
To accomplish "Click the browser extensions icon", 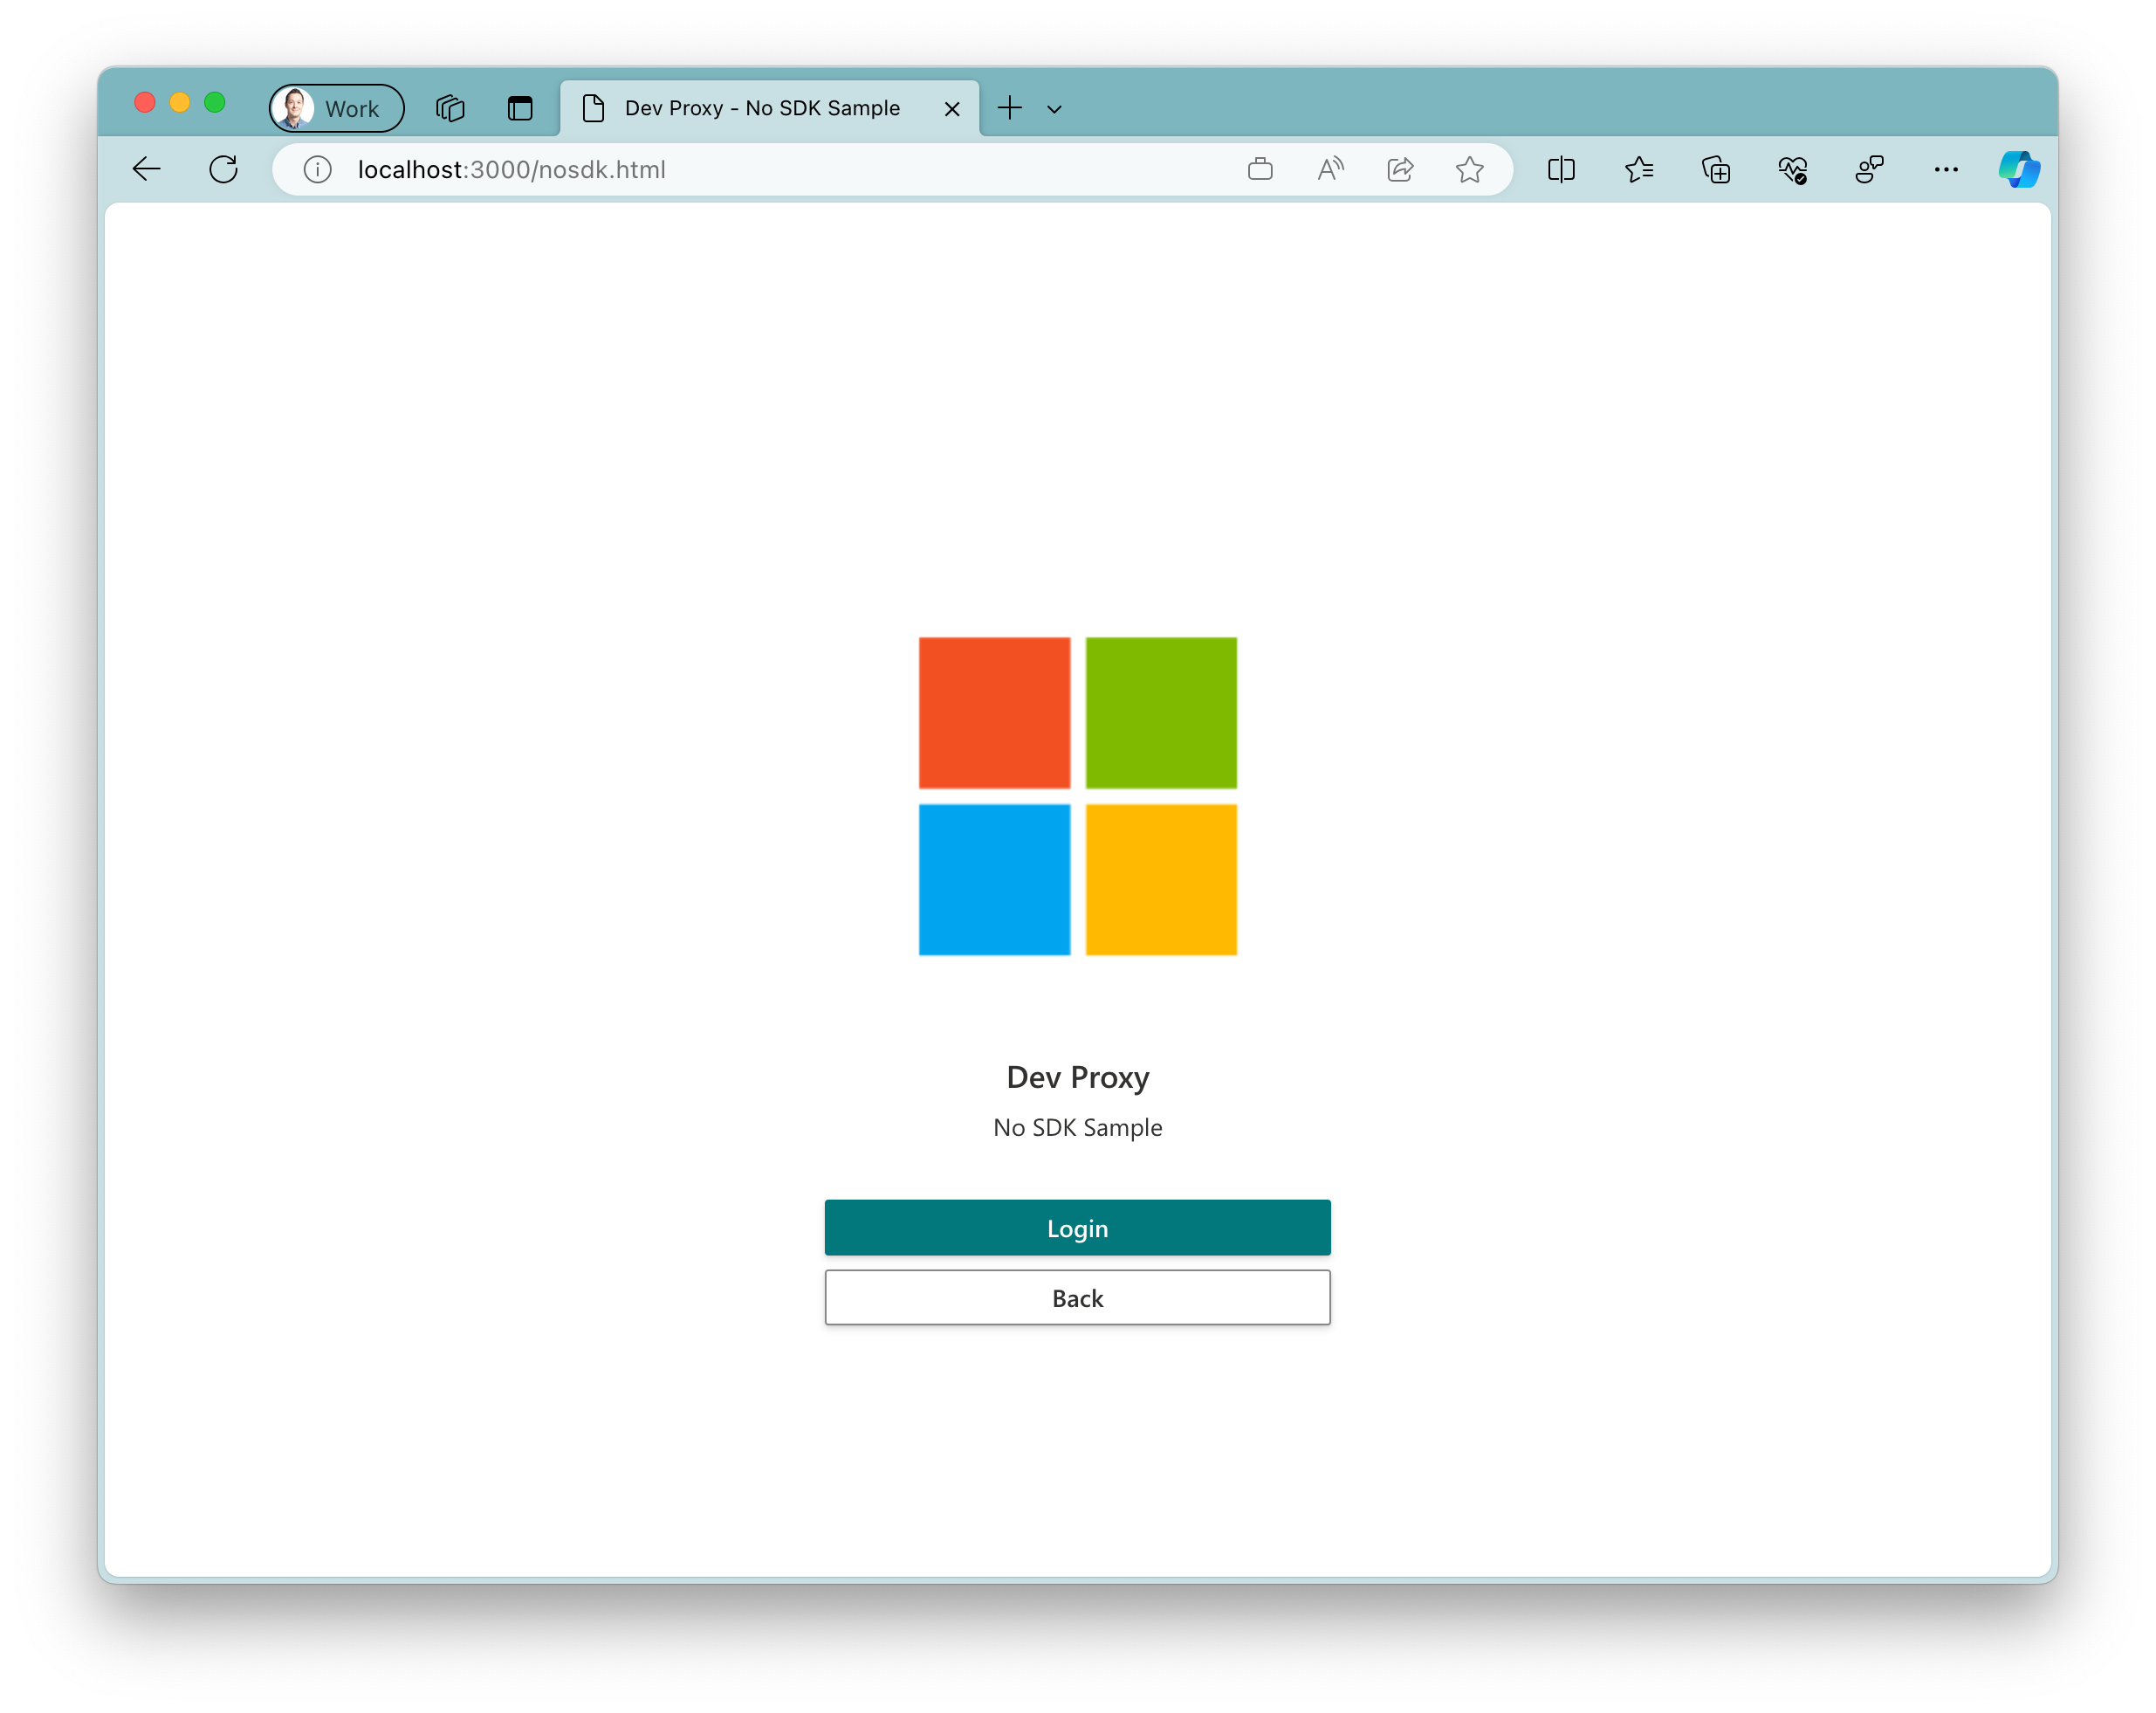I will point(1717,169).
